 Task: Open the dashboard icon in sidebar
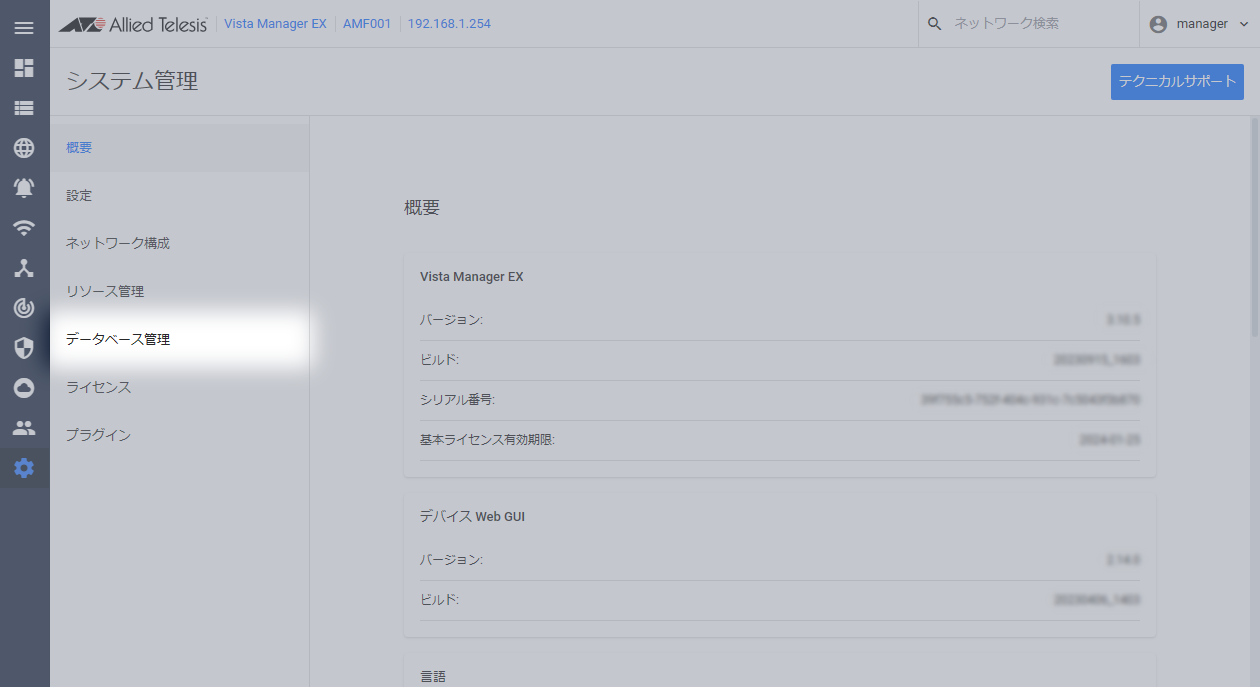point(24,68)
